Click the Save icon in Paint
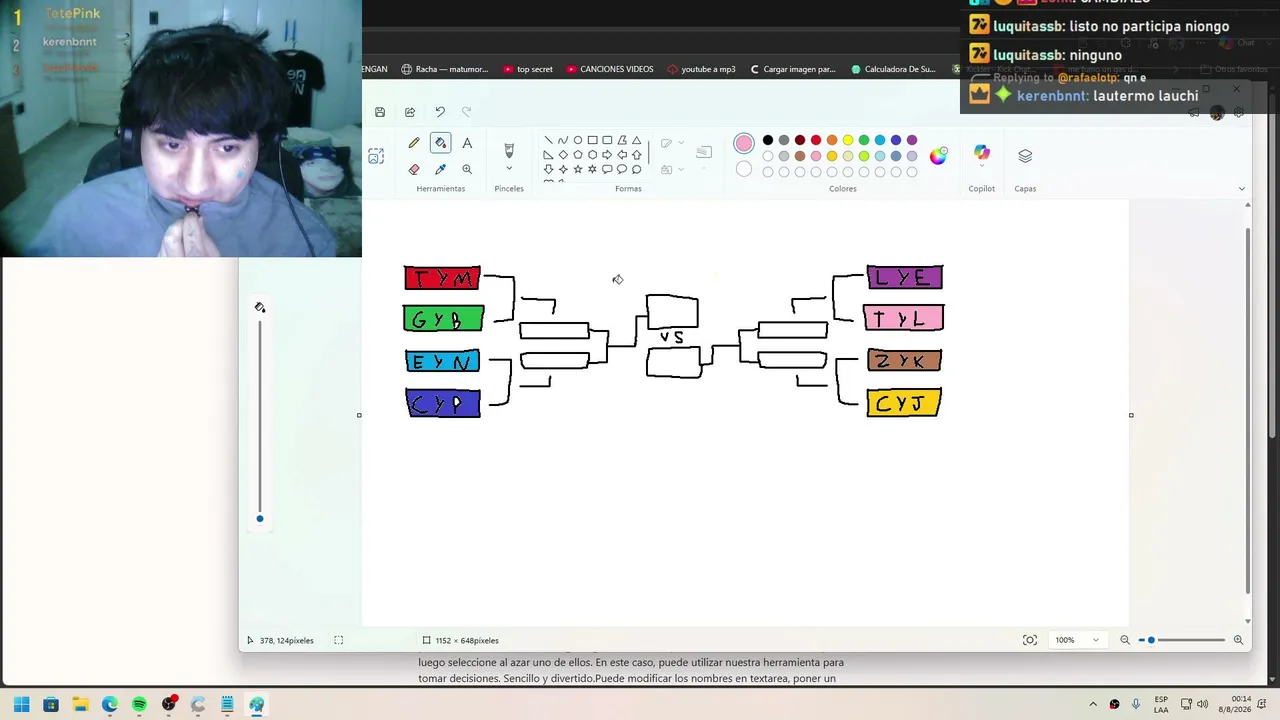 click(x=380, y=112)
